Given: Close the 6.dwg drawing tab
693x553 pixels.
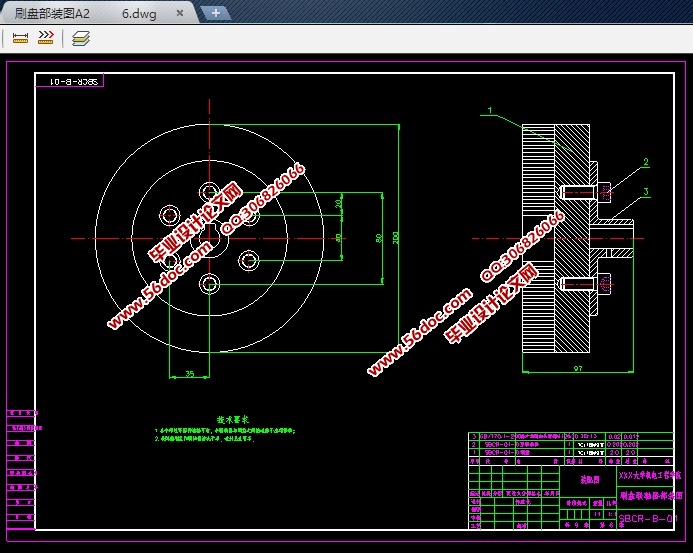Looking at the screenshot, I should [180, 14].
